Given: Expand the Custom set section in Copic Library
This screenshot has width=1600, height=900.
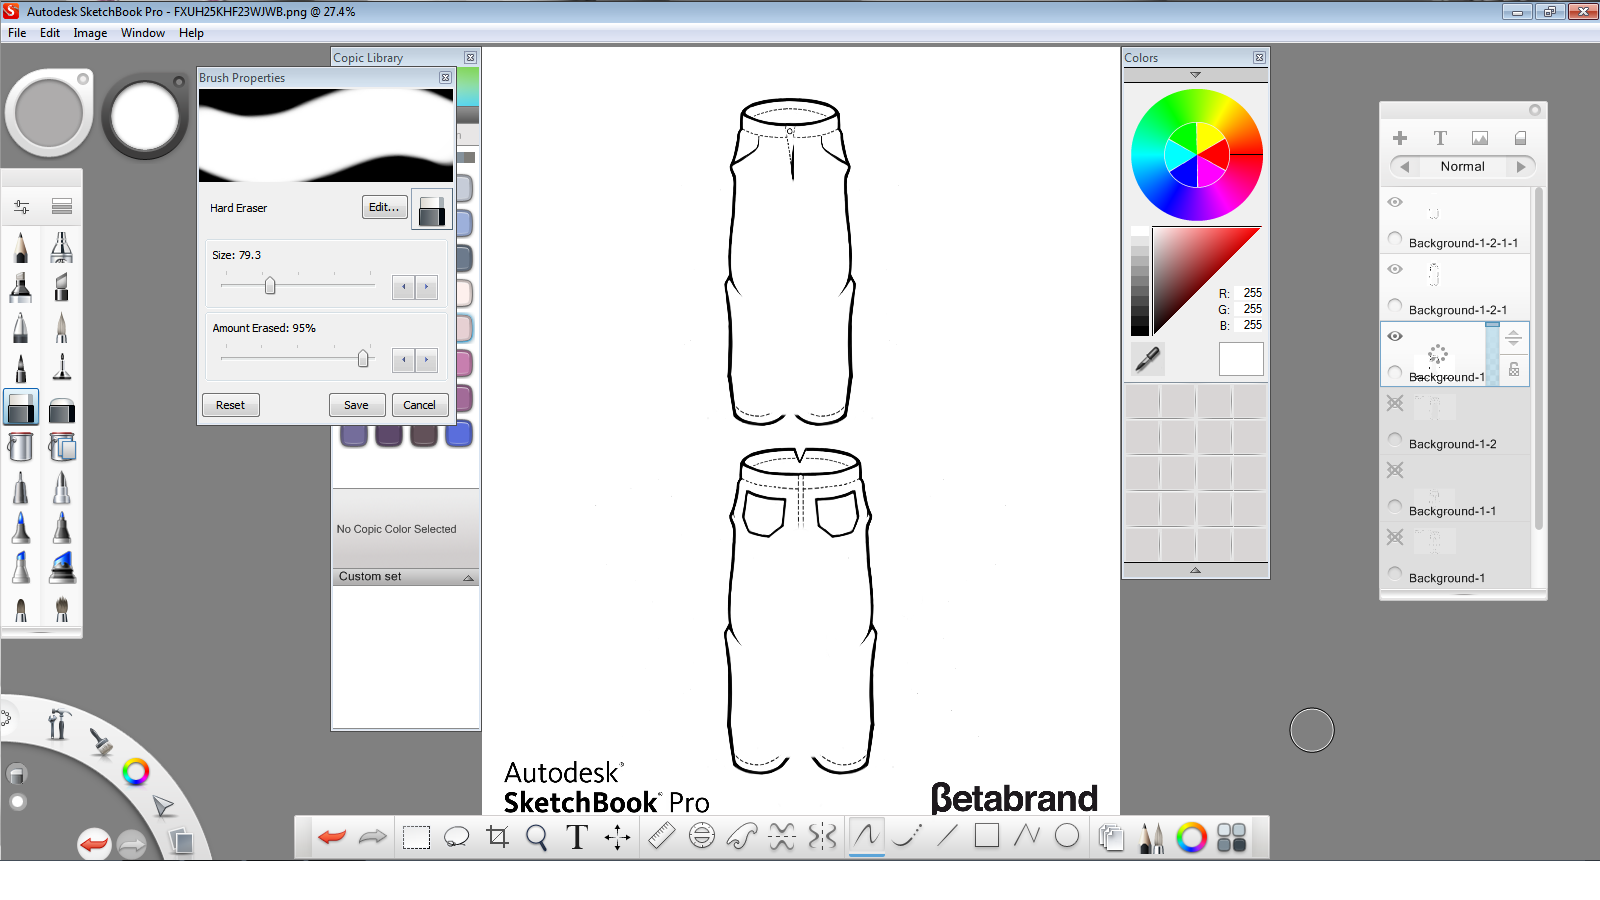Looking at the screenshot, I should tap(468, 578).
